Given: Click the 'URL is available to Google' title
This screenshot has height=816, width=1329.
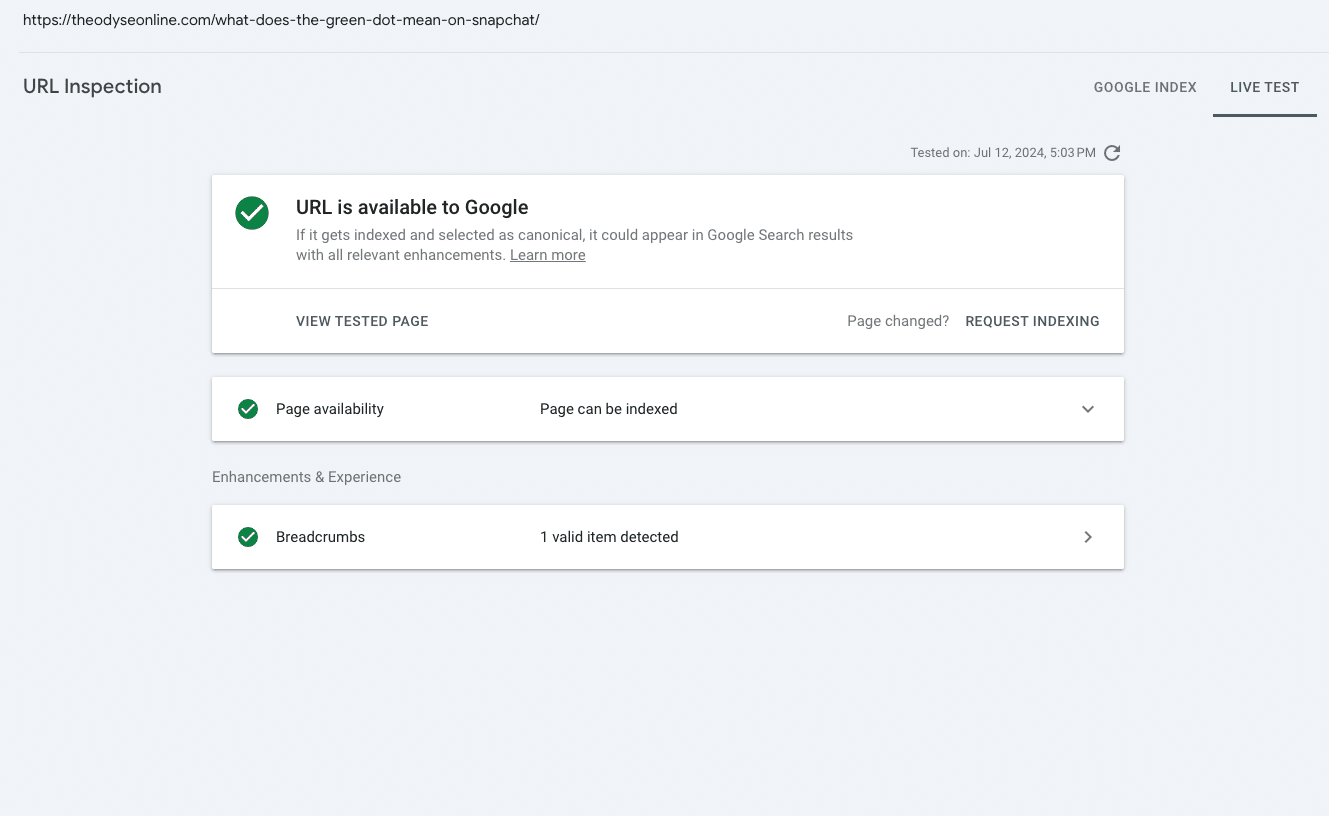Looking at the screenshot, I should (412, 207).
